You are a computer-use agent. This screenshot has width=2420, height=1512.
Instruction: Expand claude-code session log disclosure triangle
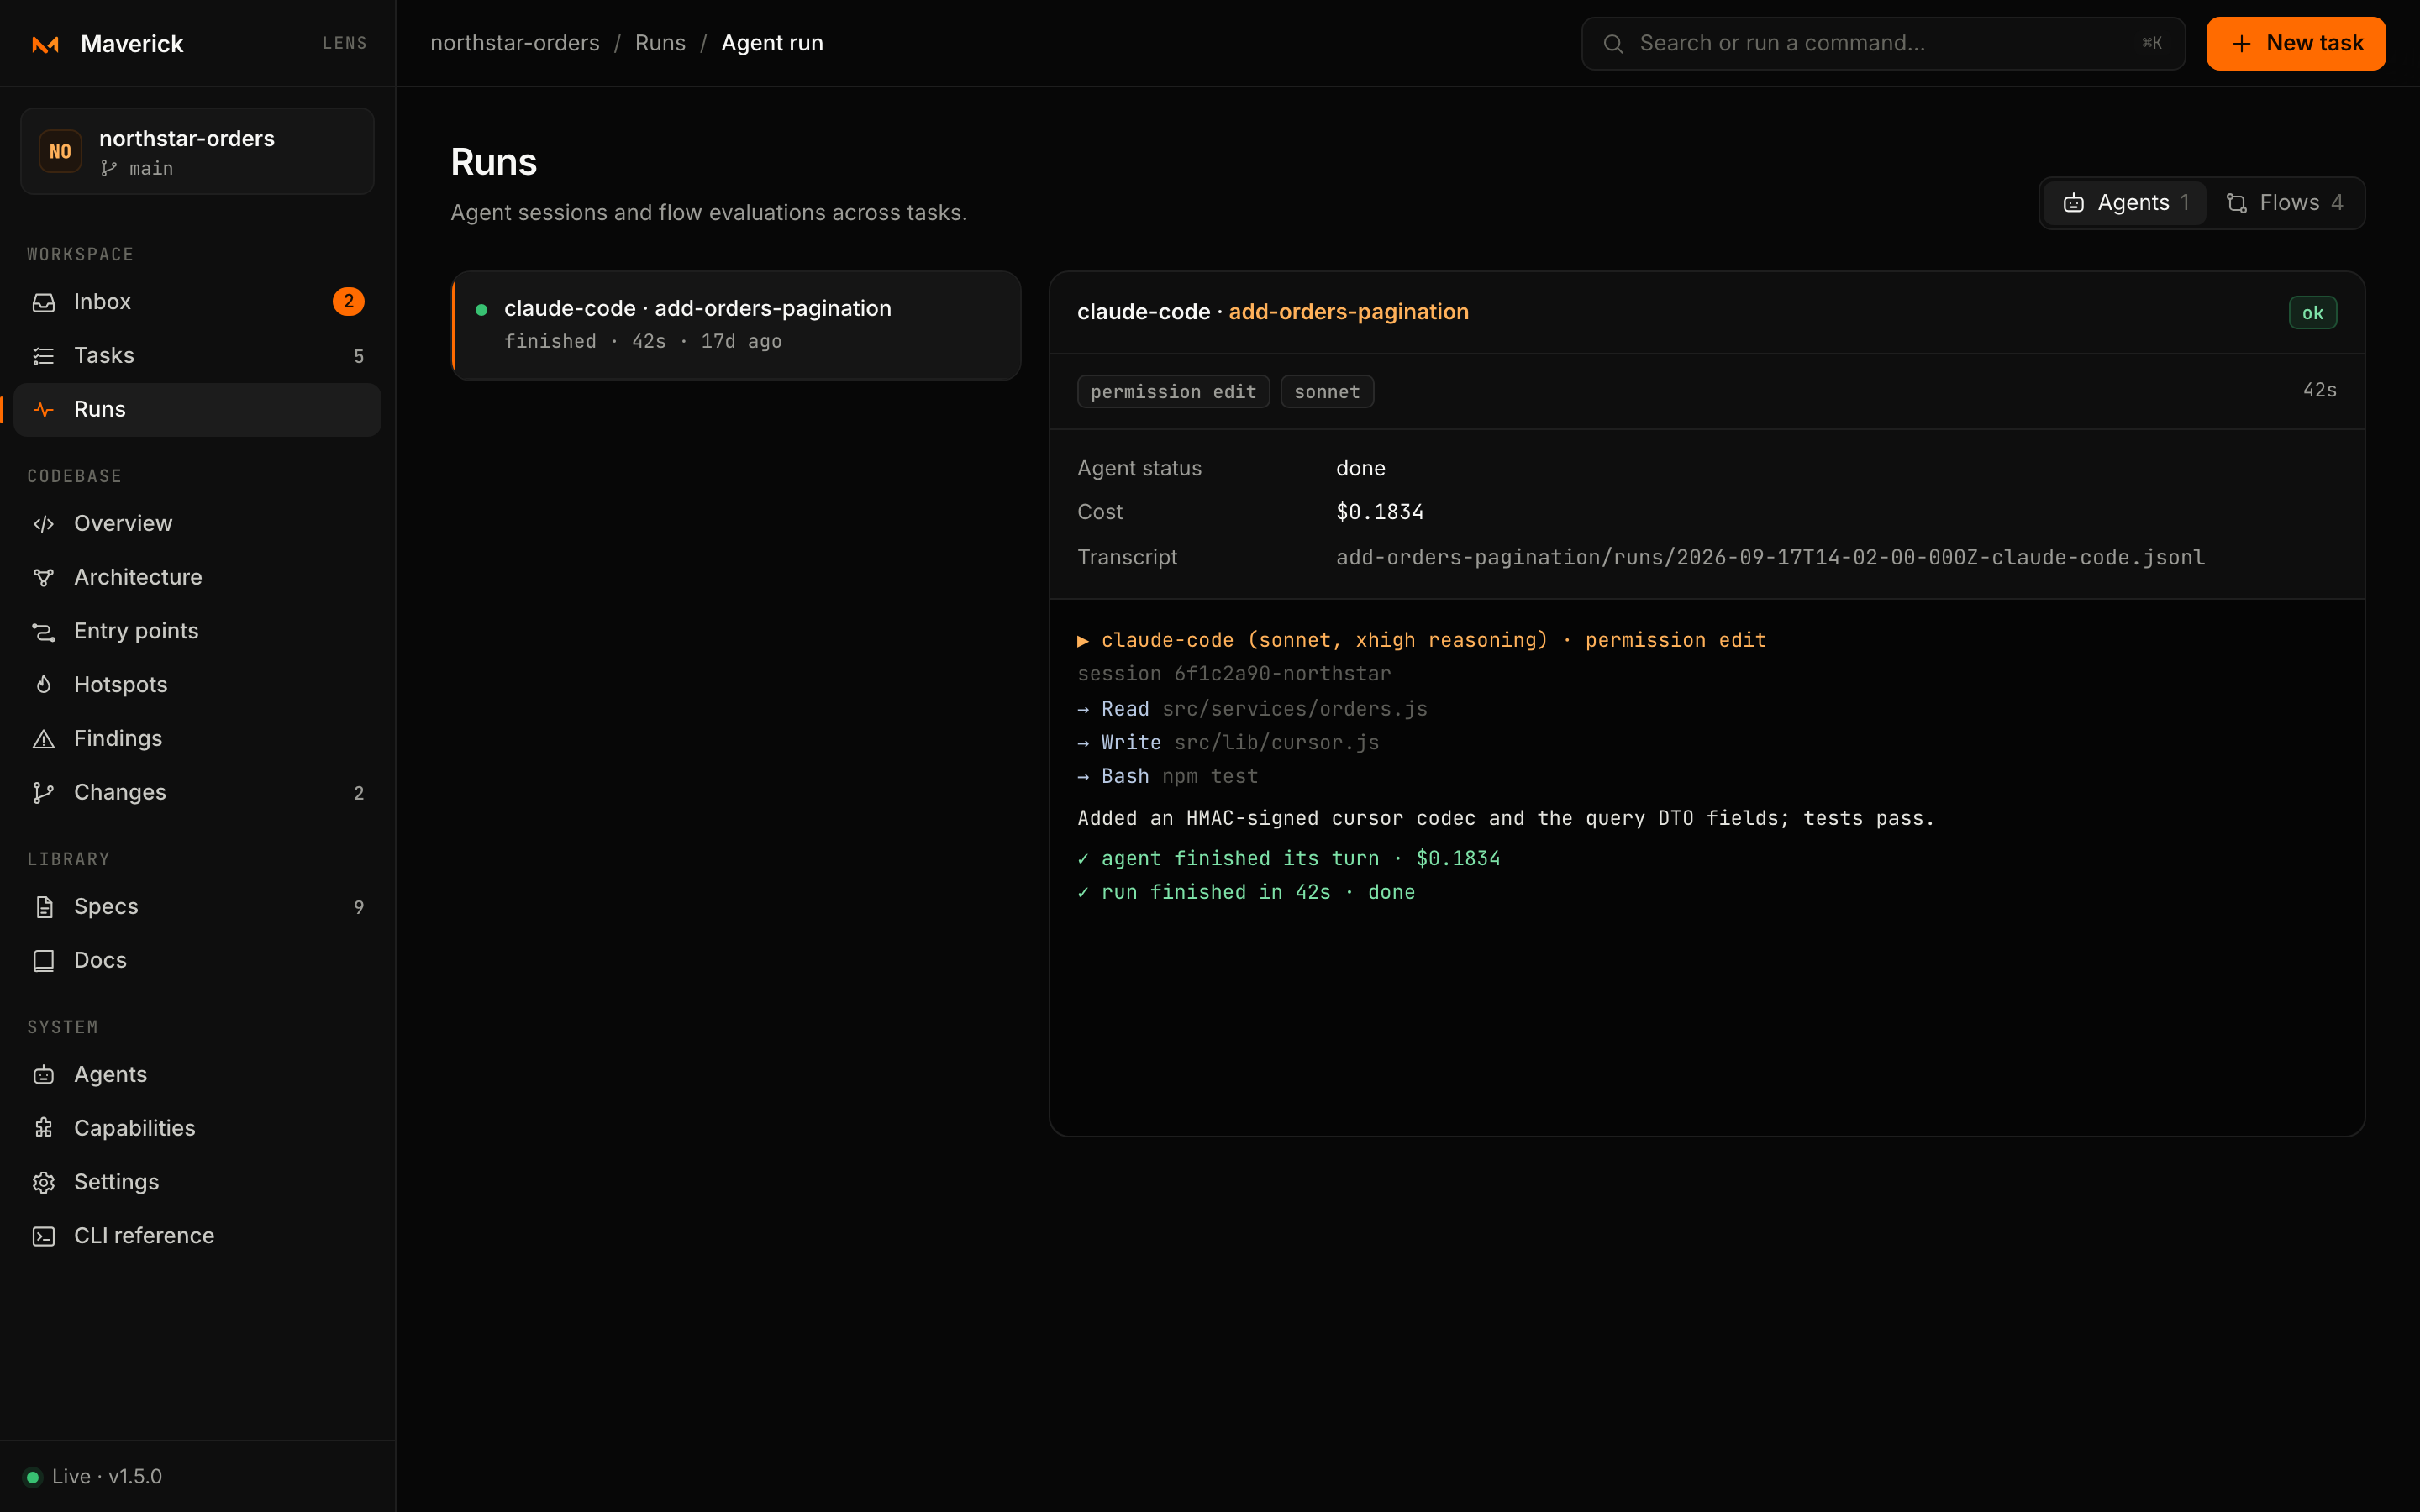coord(1082,641)
